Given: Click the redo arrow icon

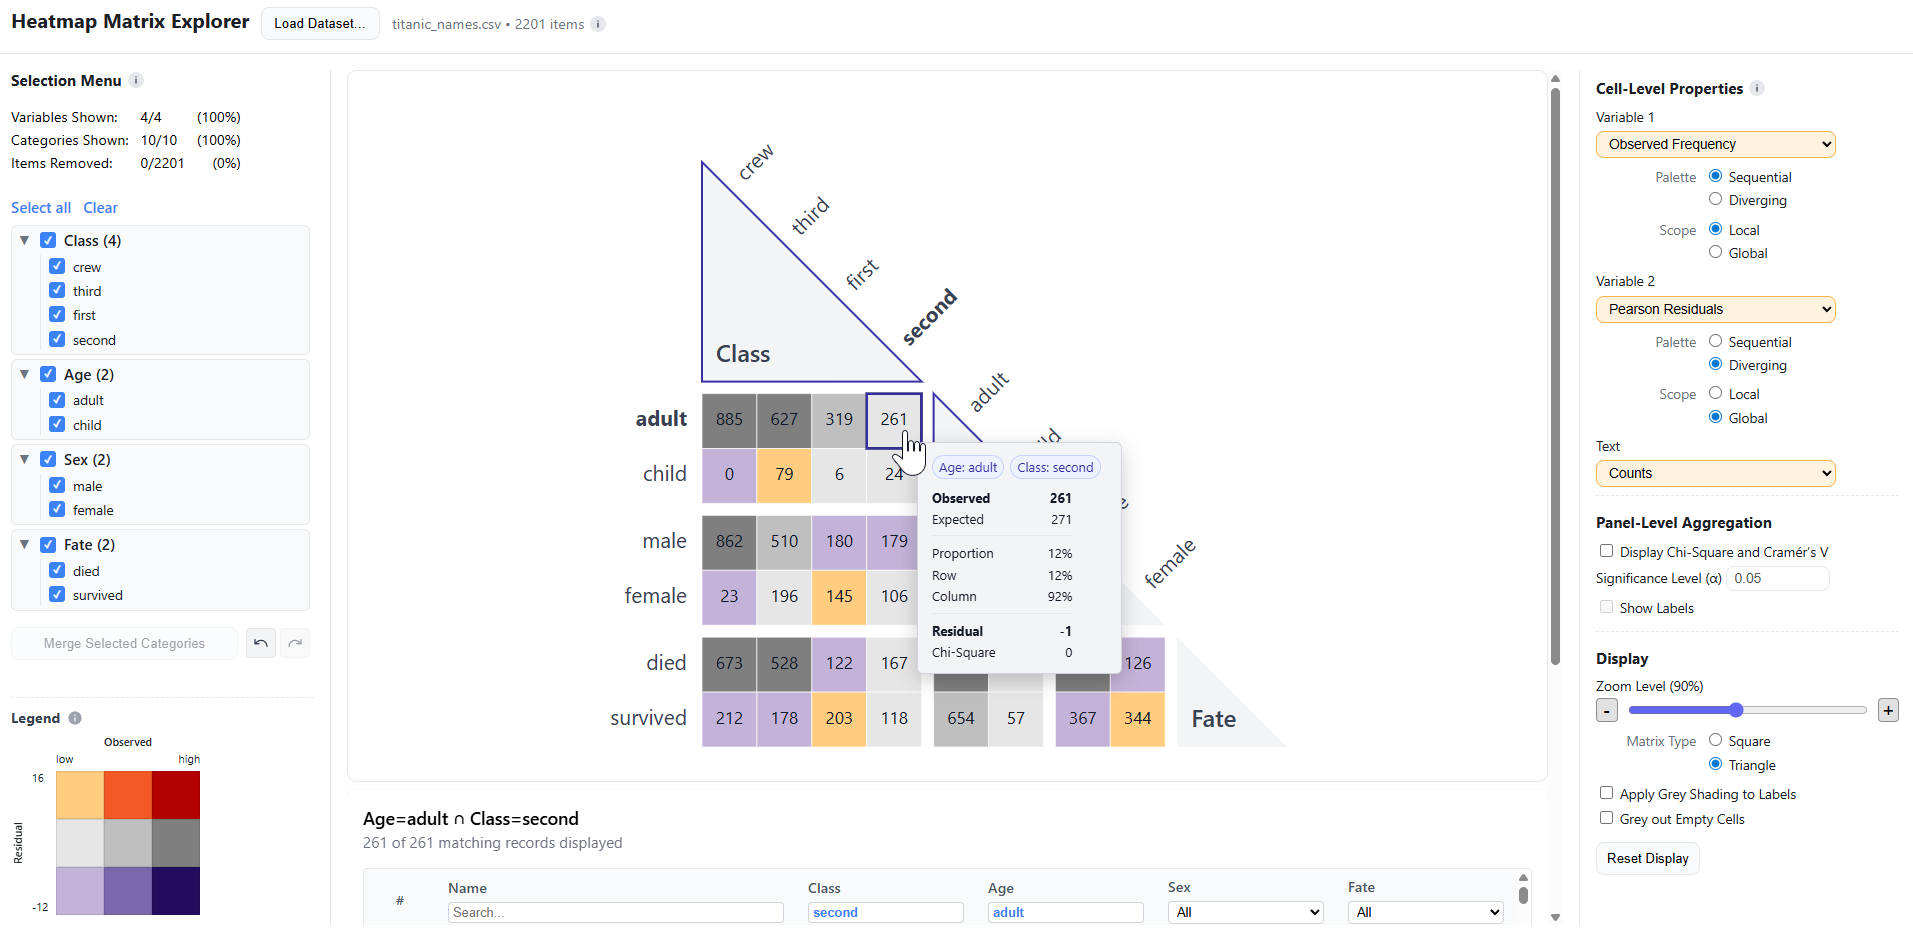Looking at the screenshot, I should pyautogui.click(x=295, y=643).
